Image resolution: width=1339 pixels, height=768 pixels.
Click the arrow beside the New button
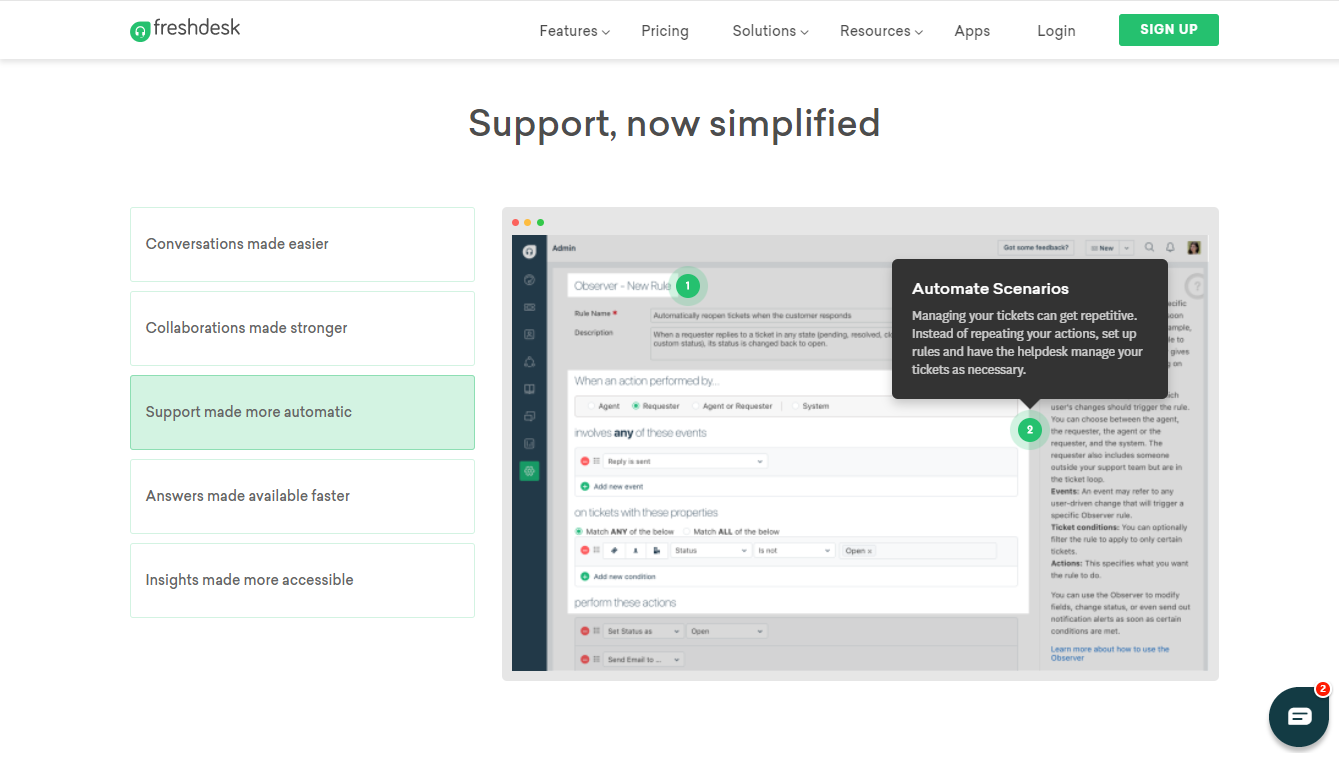(x=1126, y=247)
